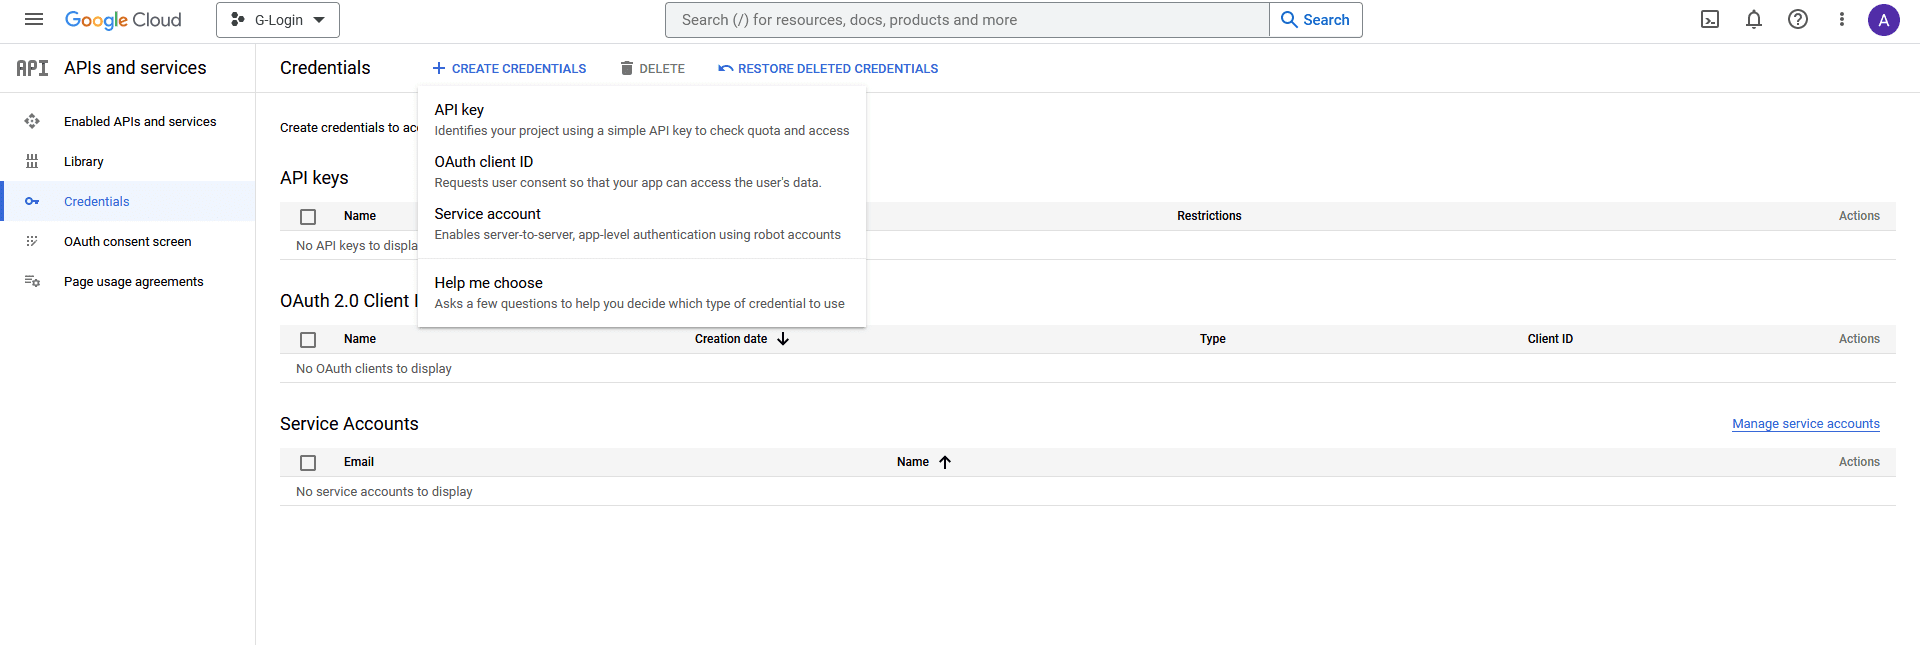Open the G-Login project selector dropdown
Screen dimensions: 1920x645
278,20
